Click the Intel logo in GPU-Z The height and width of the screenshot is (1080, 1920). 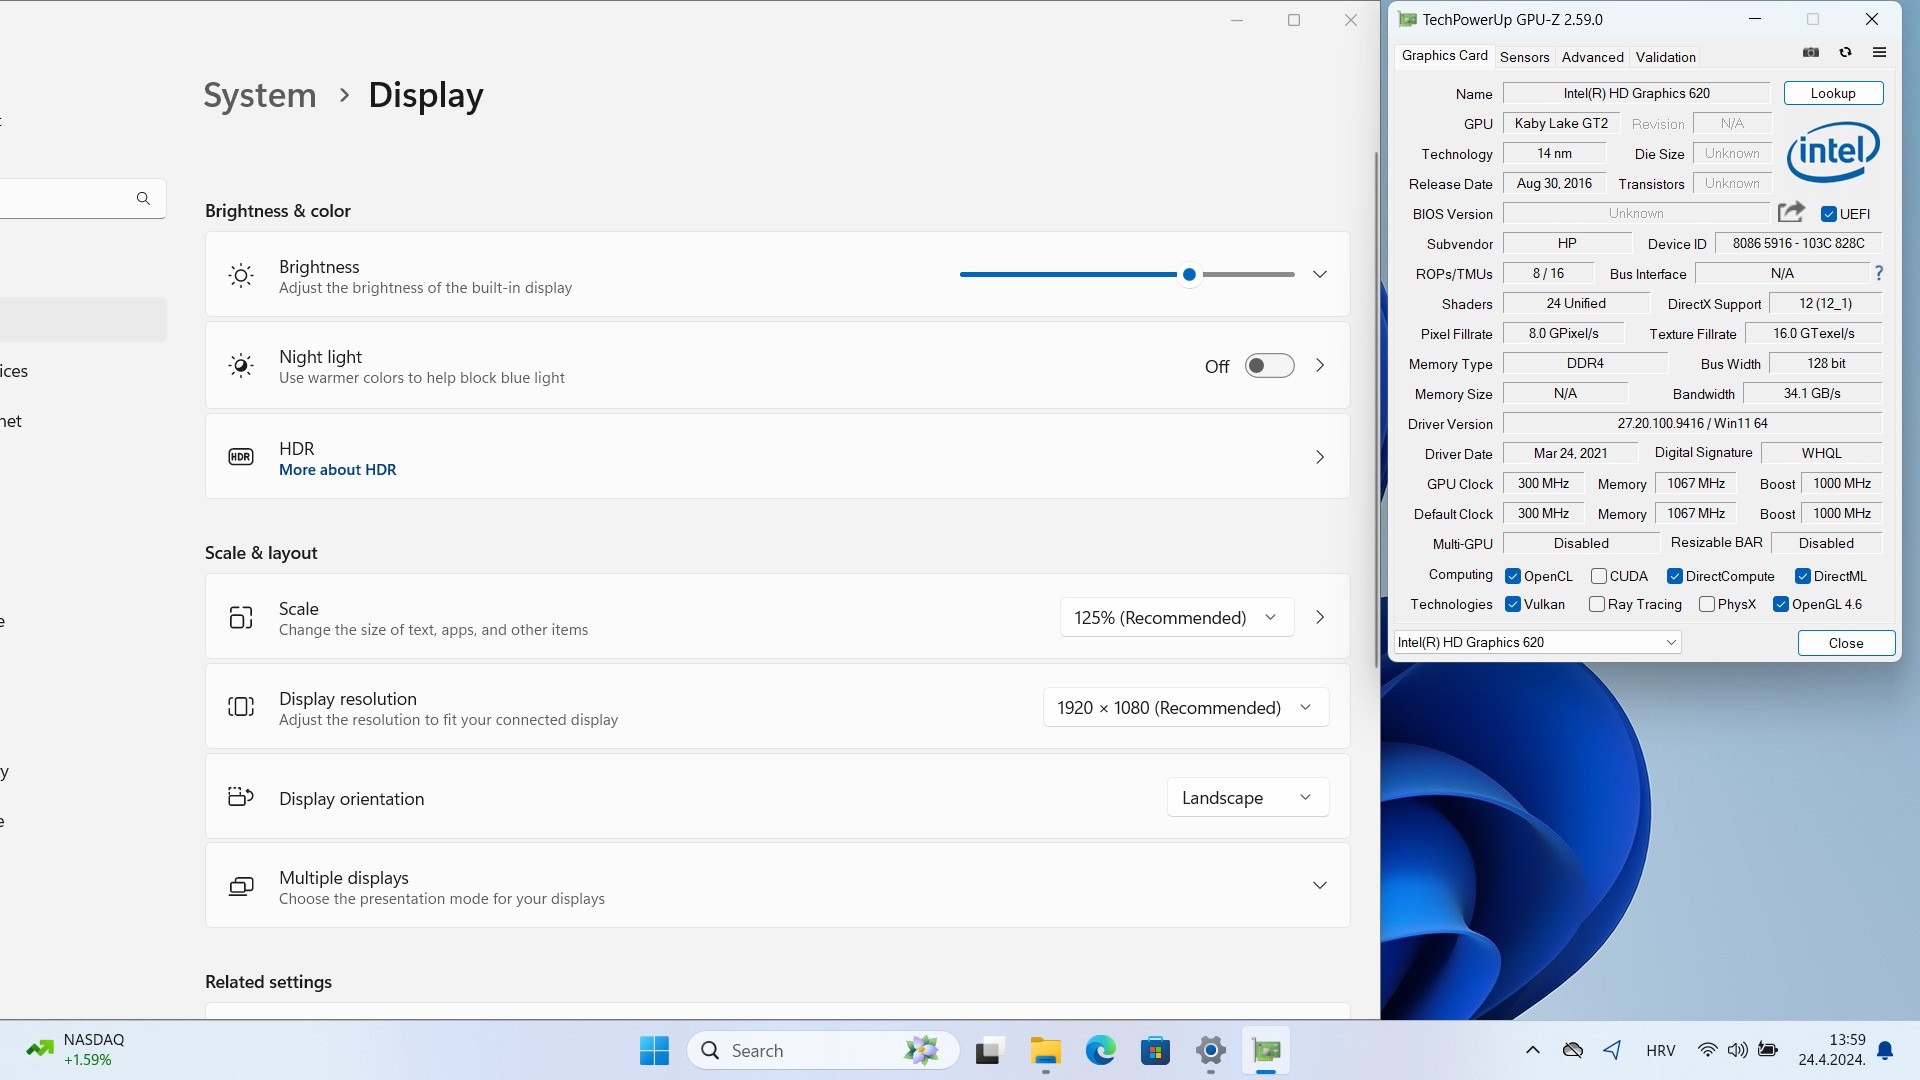point(1833,152)
